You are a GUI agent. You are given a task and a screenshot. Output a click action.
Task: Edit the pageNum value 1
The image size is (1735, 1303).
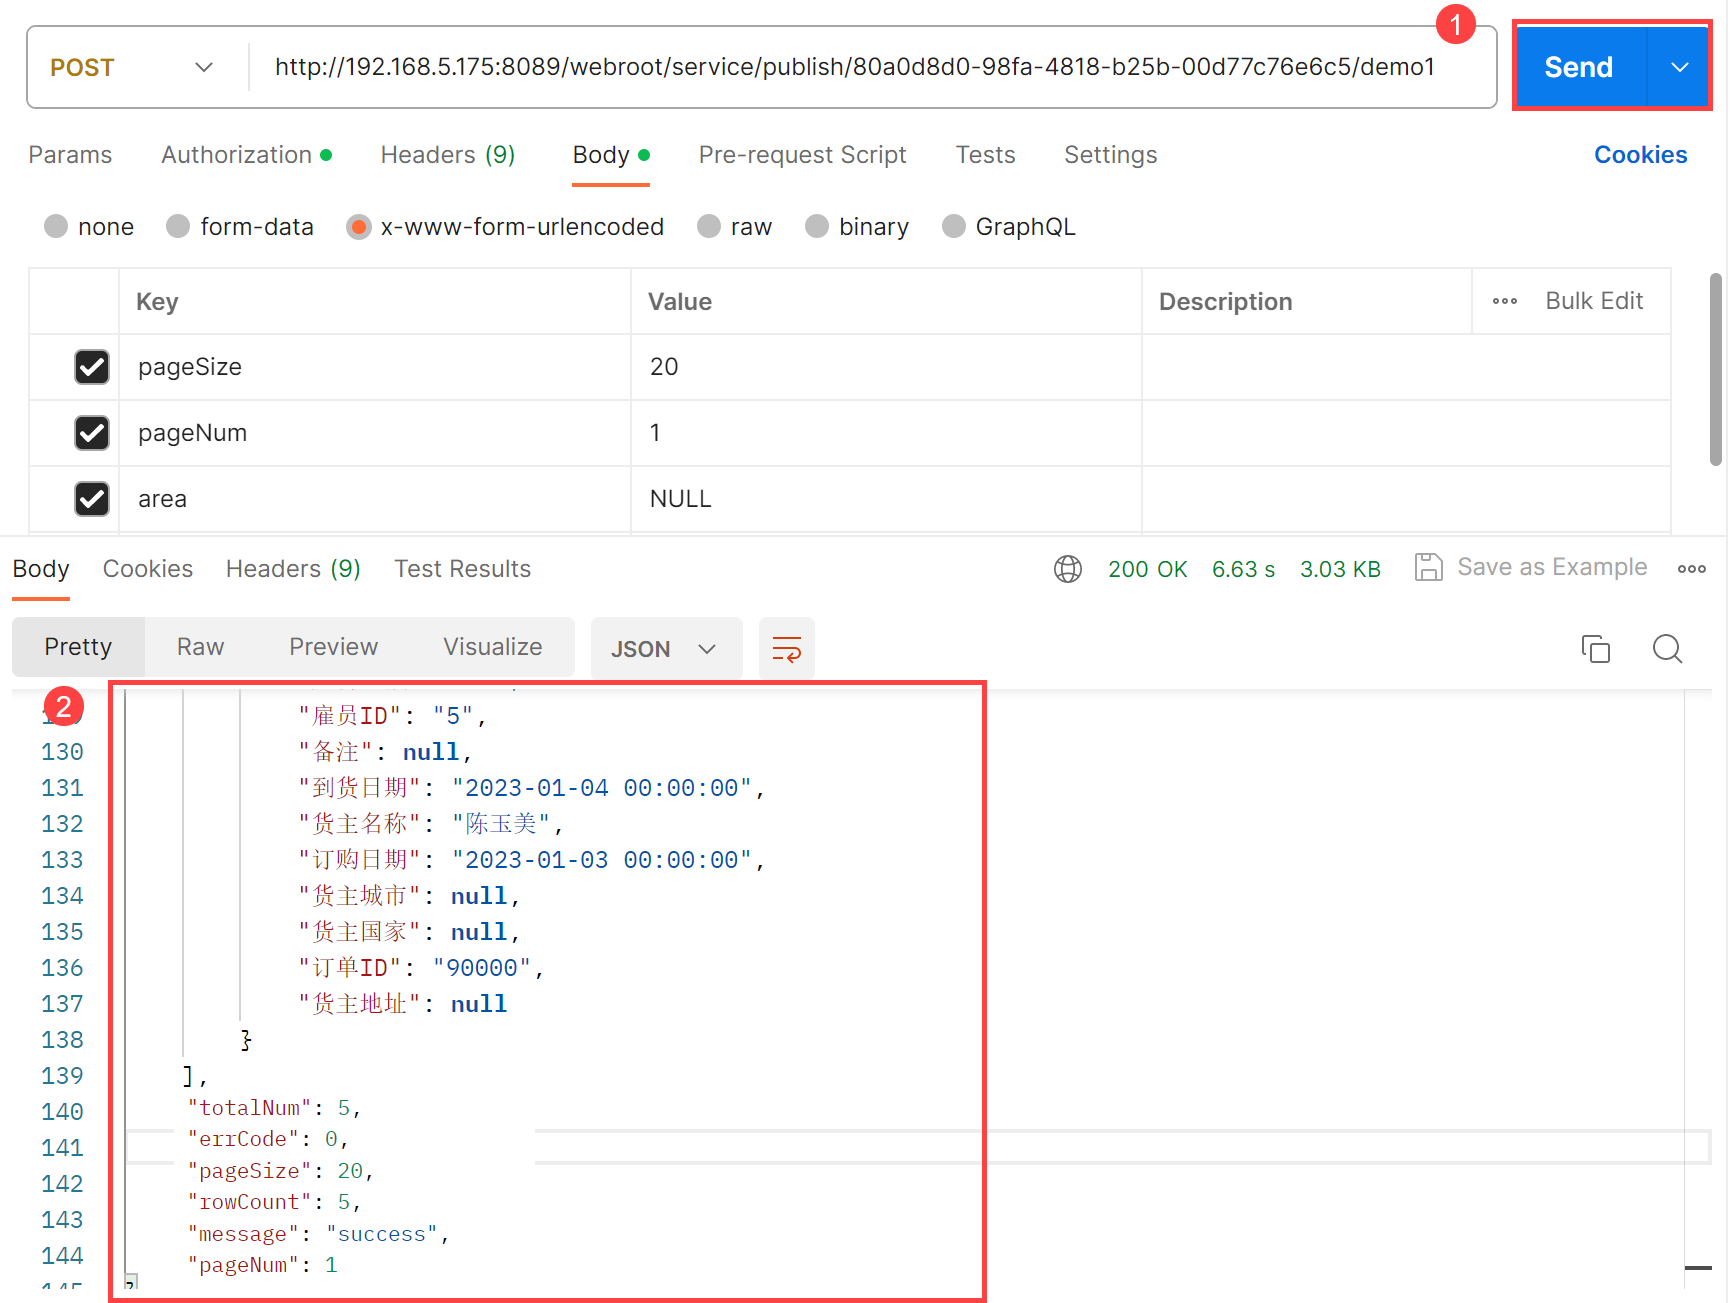pos(886,433)
